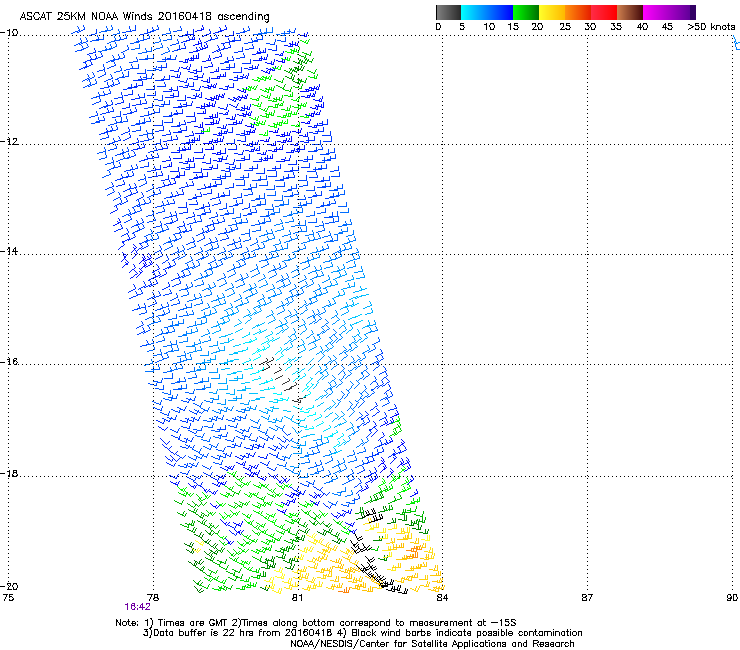Click the purple "16:42" swath time label
The image size is (740, 650).
(x=137, y=607)
